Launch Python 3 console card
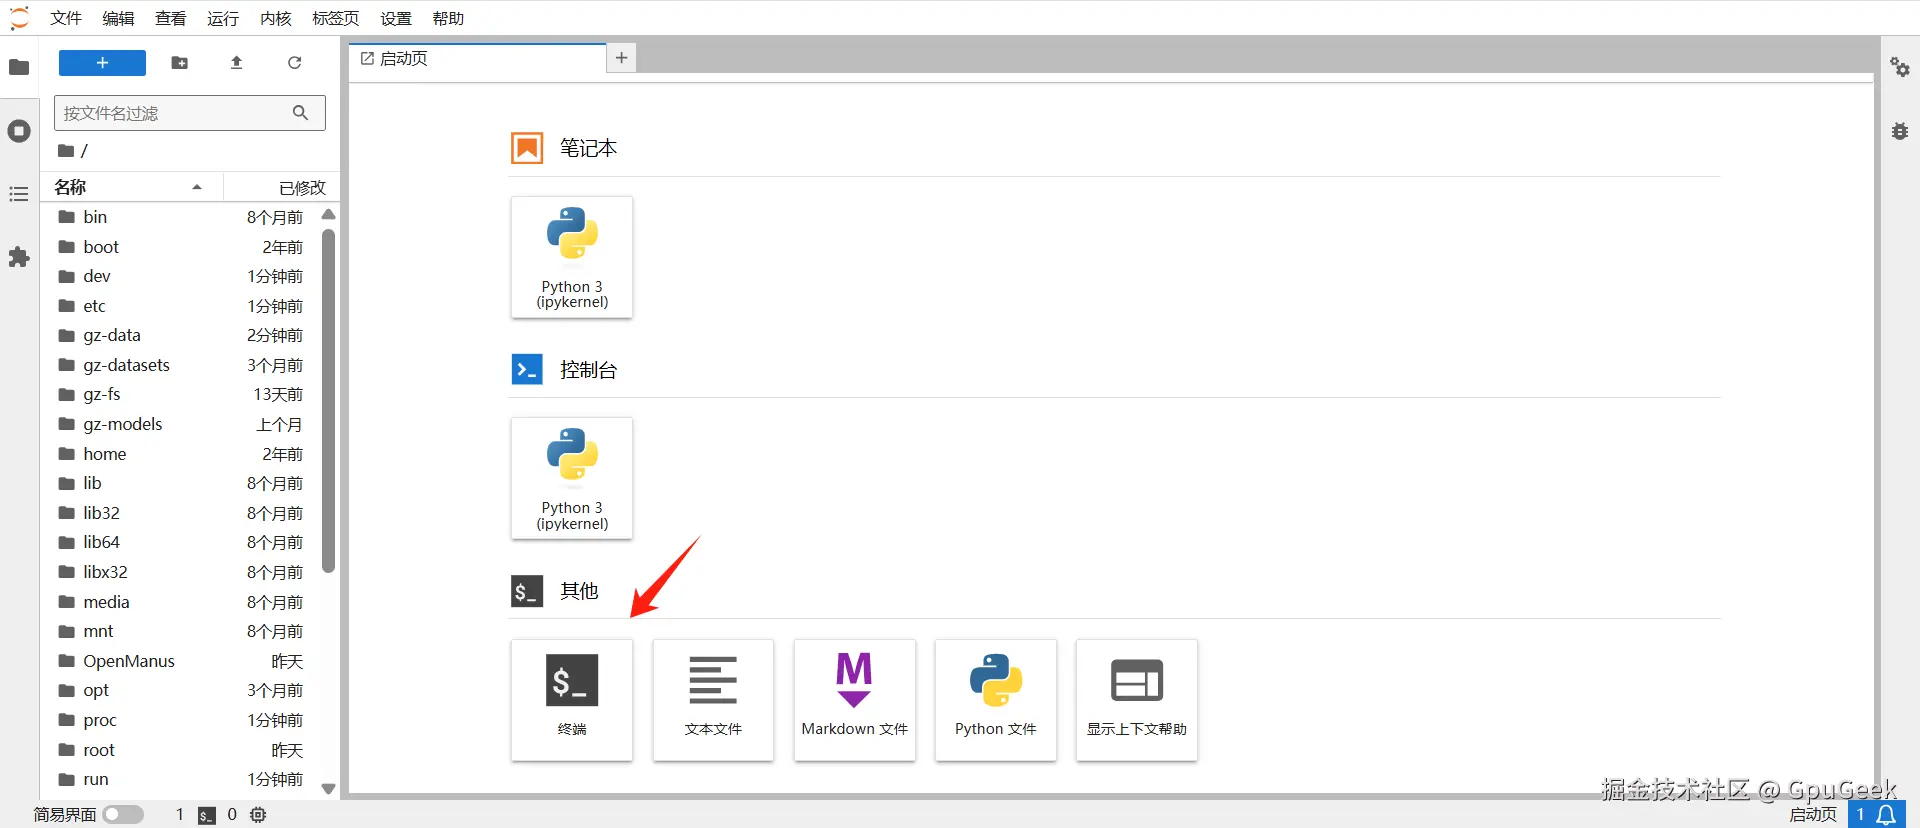 coord(572,478)
